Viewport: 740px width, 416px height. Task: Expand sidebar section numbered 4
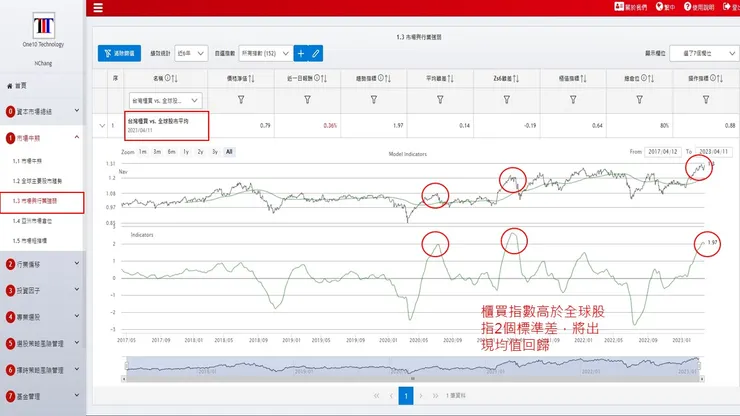(42, 317)
